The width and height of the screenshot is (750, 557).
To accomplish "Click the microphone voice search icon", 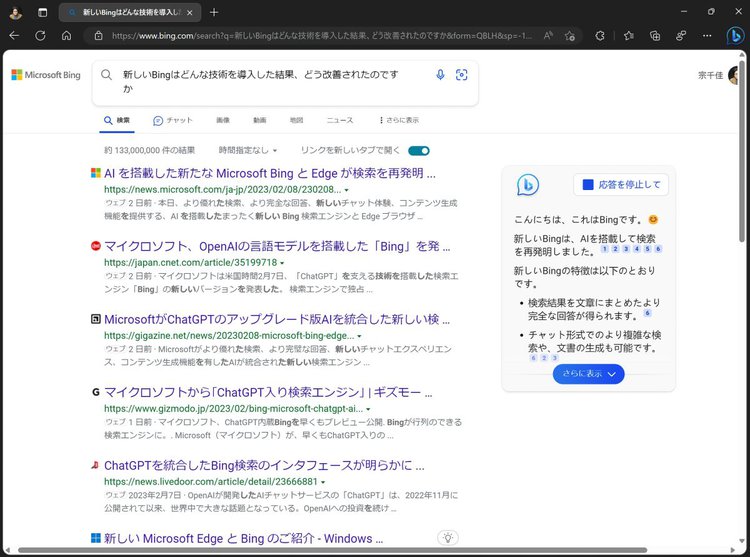I will [440, 75].
